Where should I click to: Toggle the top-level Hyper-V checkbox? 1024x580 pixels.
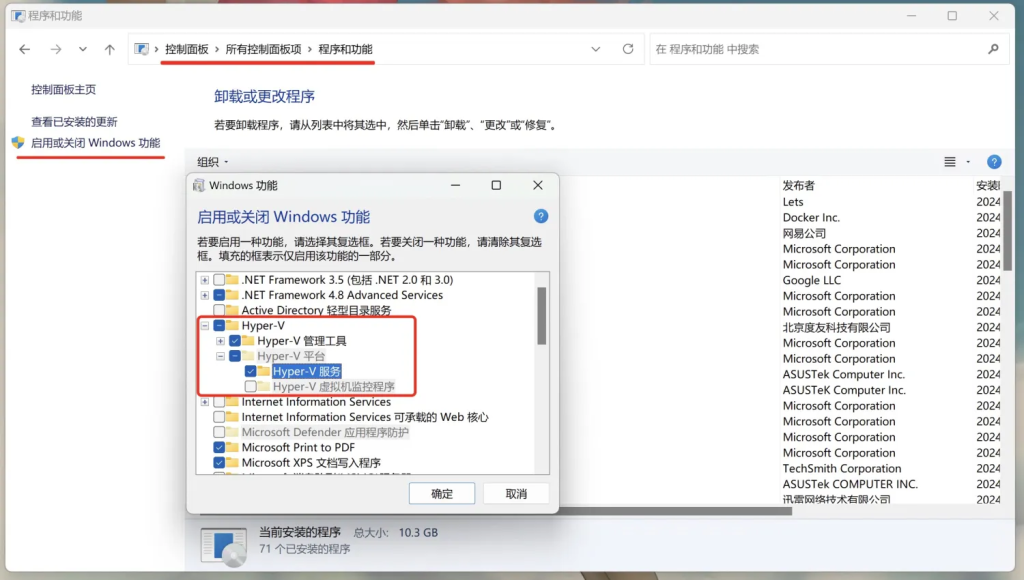[219, 325]
